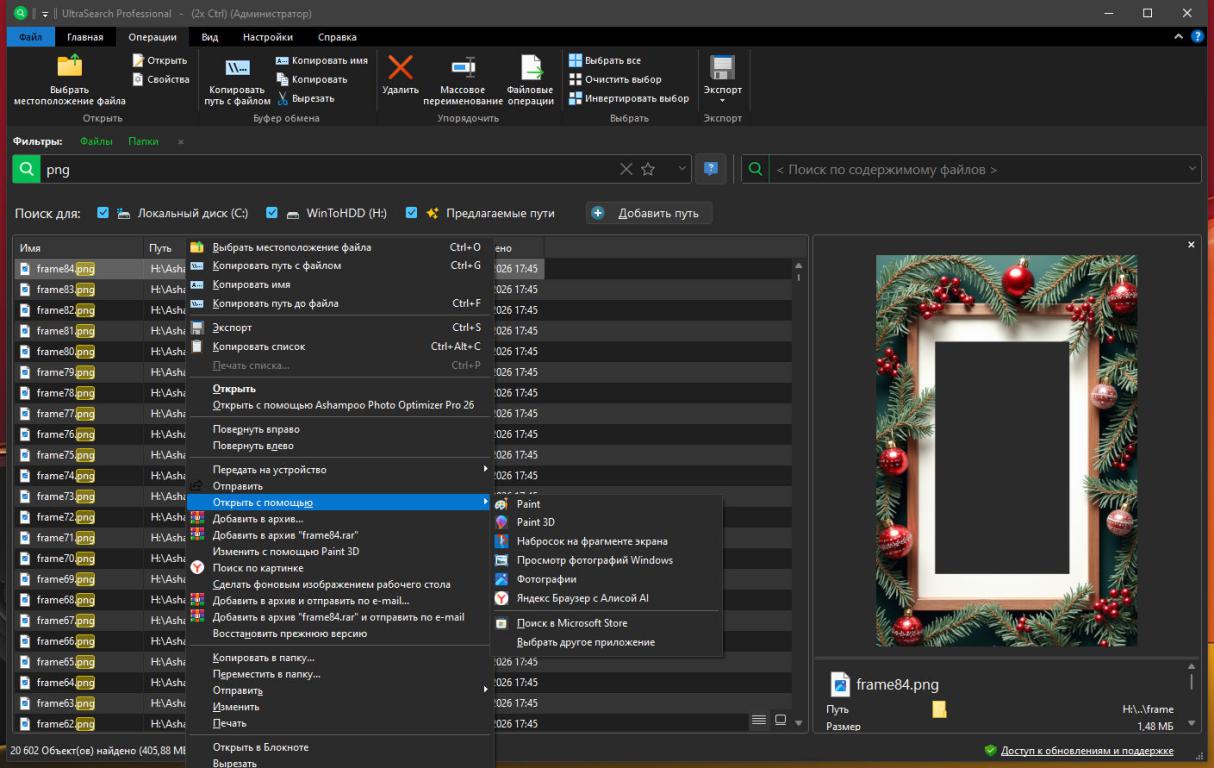Click the blue help book icon
The image size is (1214, 768).
711,169
